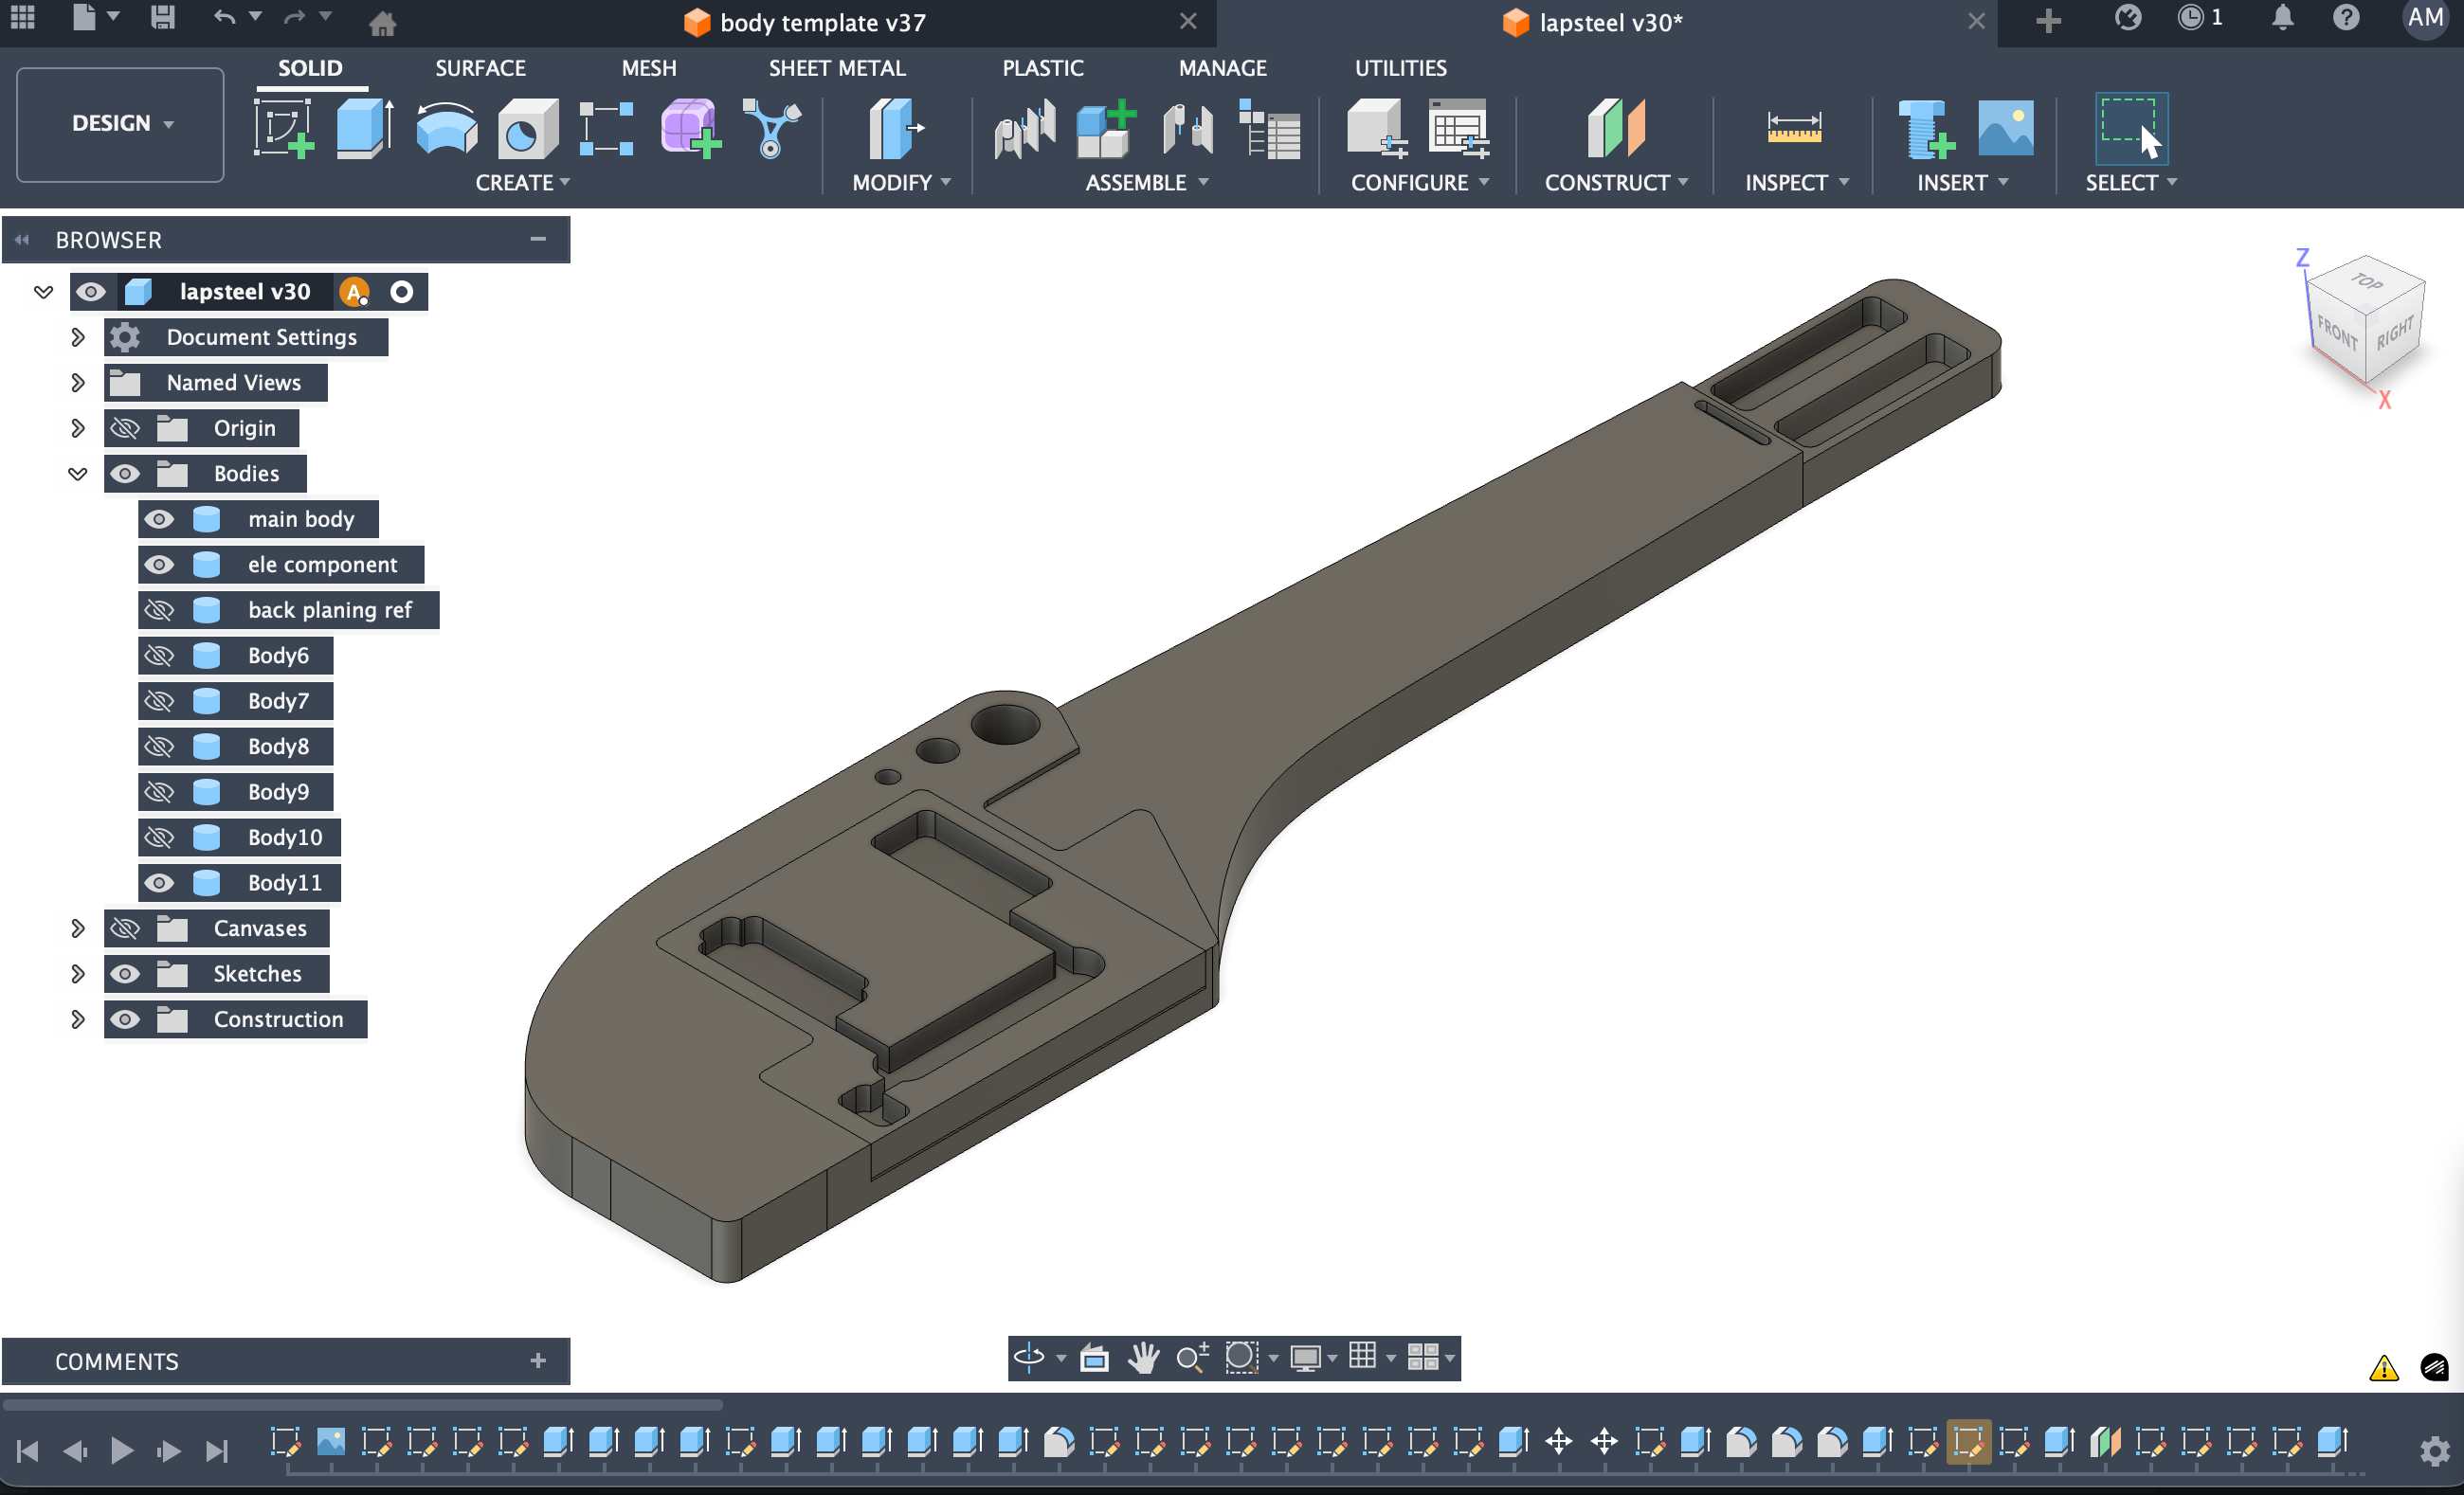Open the CONSTRUCT menu
Screen dimensions: 2464x1495
tap(1615, 183)
